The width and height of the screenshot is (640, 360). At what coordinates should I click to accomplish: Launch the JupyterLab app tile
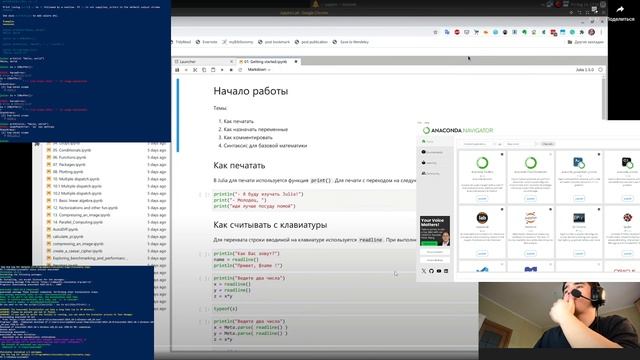pos(482,253)
